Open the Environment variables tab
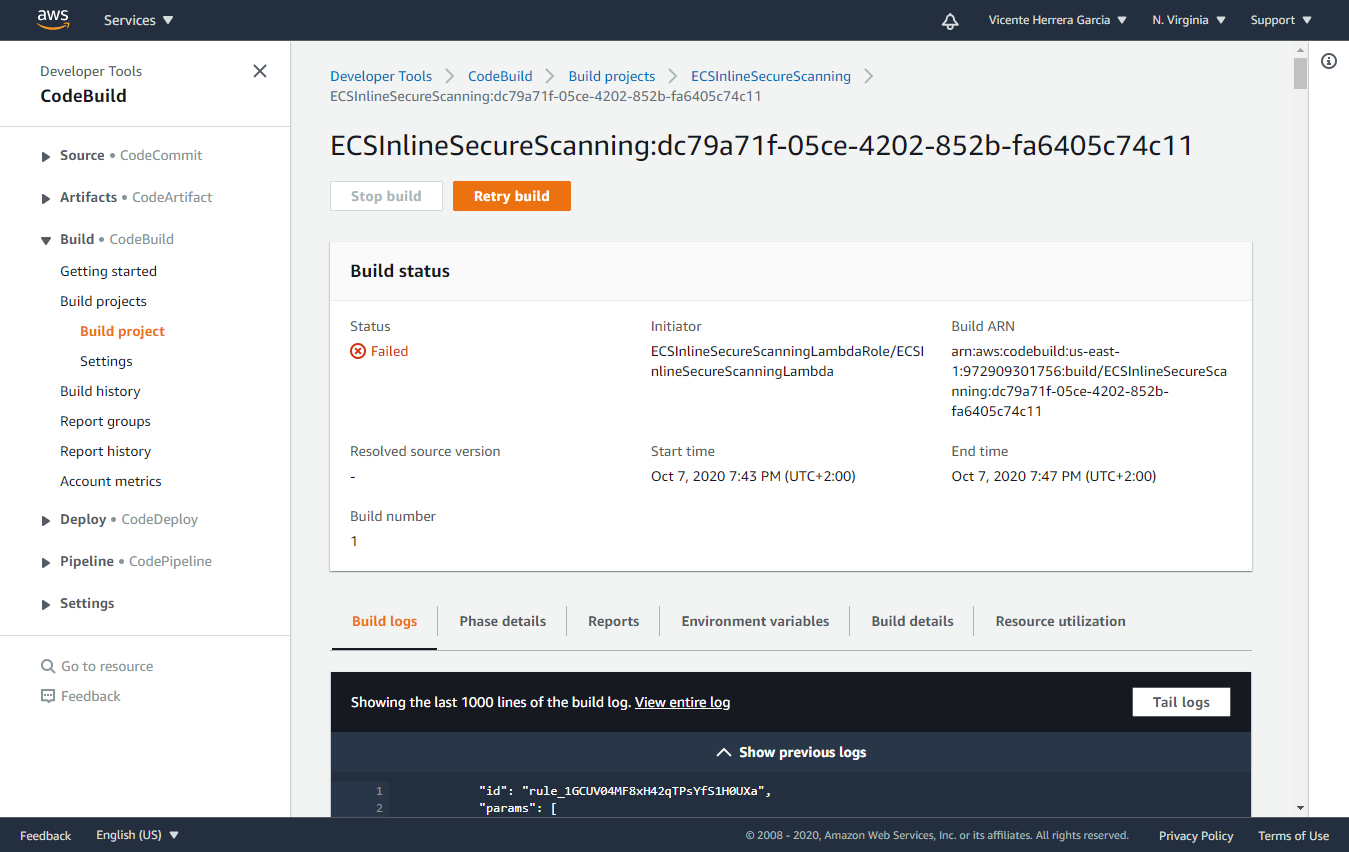 tap(755, 621)
